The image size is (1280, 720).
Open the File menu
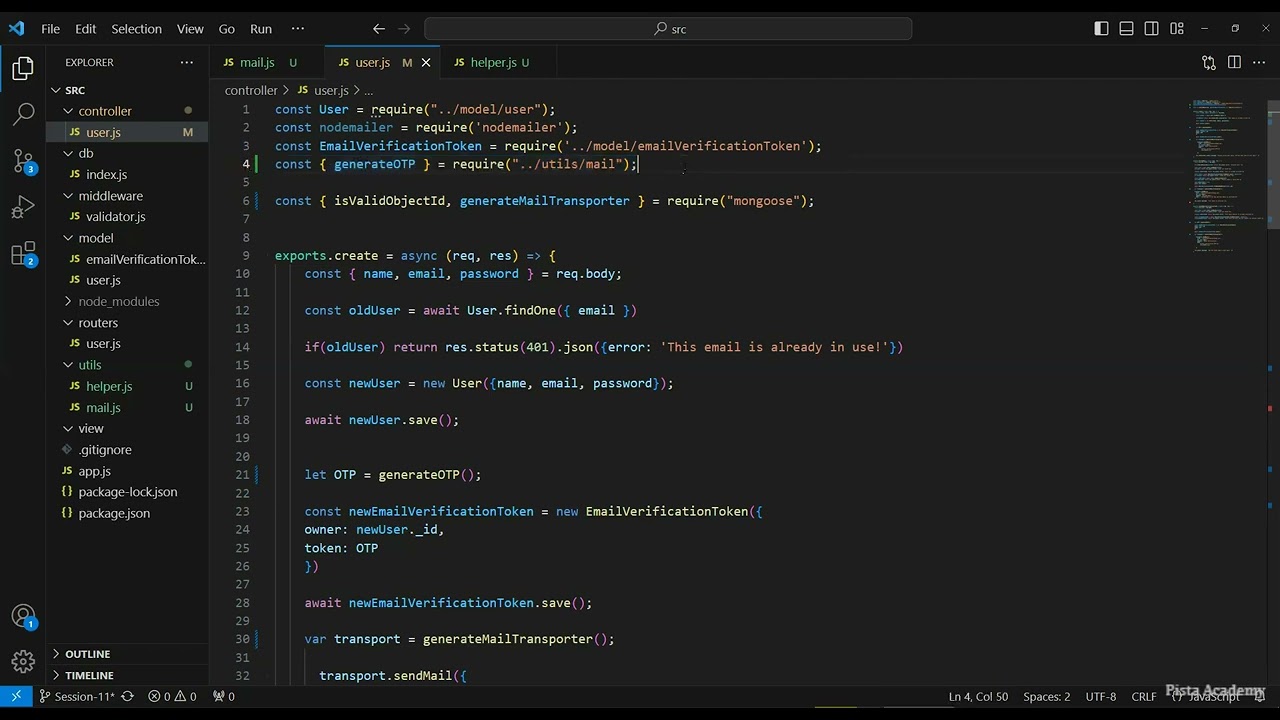pyautogui.click(x=50, y=29)
